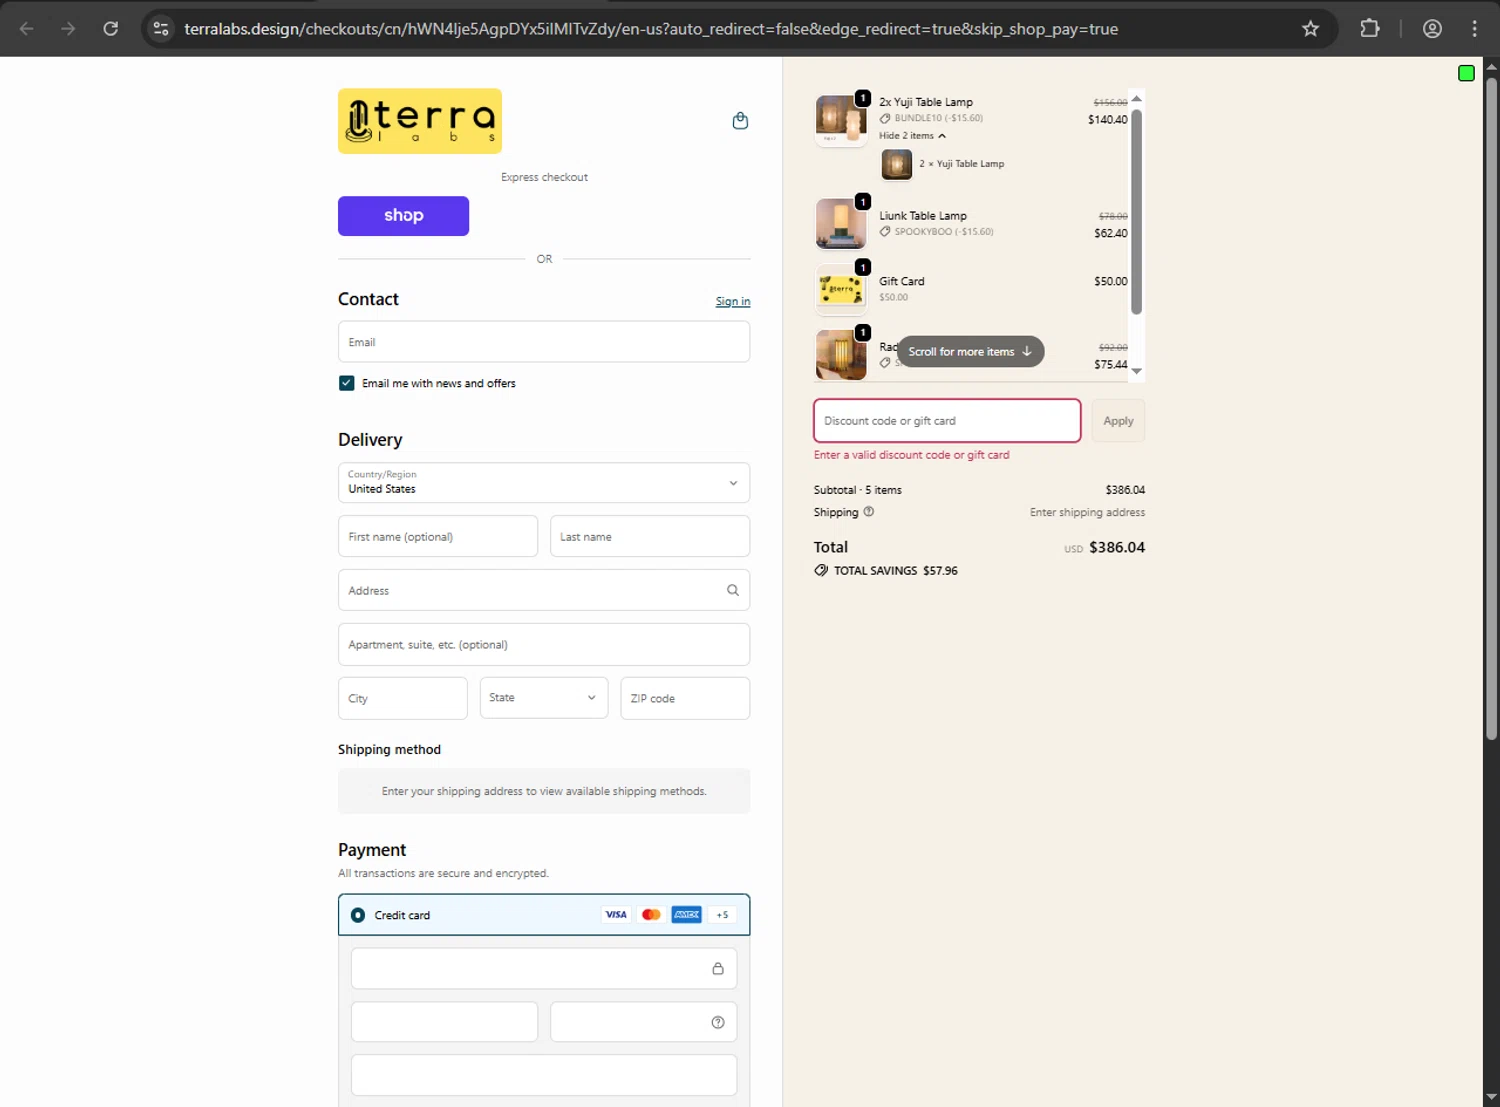This screenshot has height=1107, width=1500.
Task: Click the Gift Card $50.00 price
Action: coord(1110,281)
